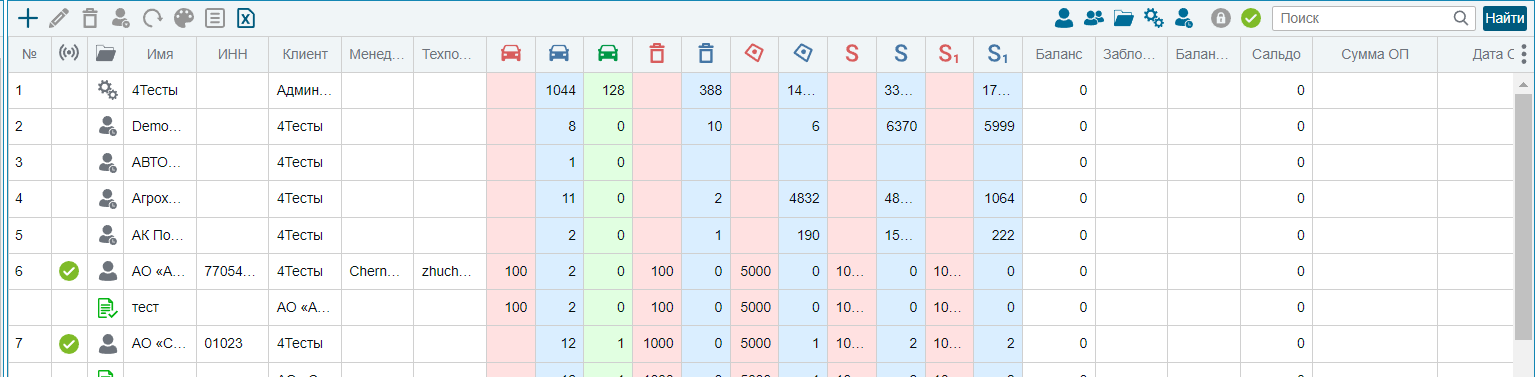The width and height of the screenshot is (1538, 377).
Task: Sort by the red car column
Action: pos(511,54)
